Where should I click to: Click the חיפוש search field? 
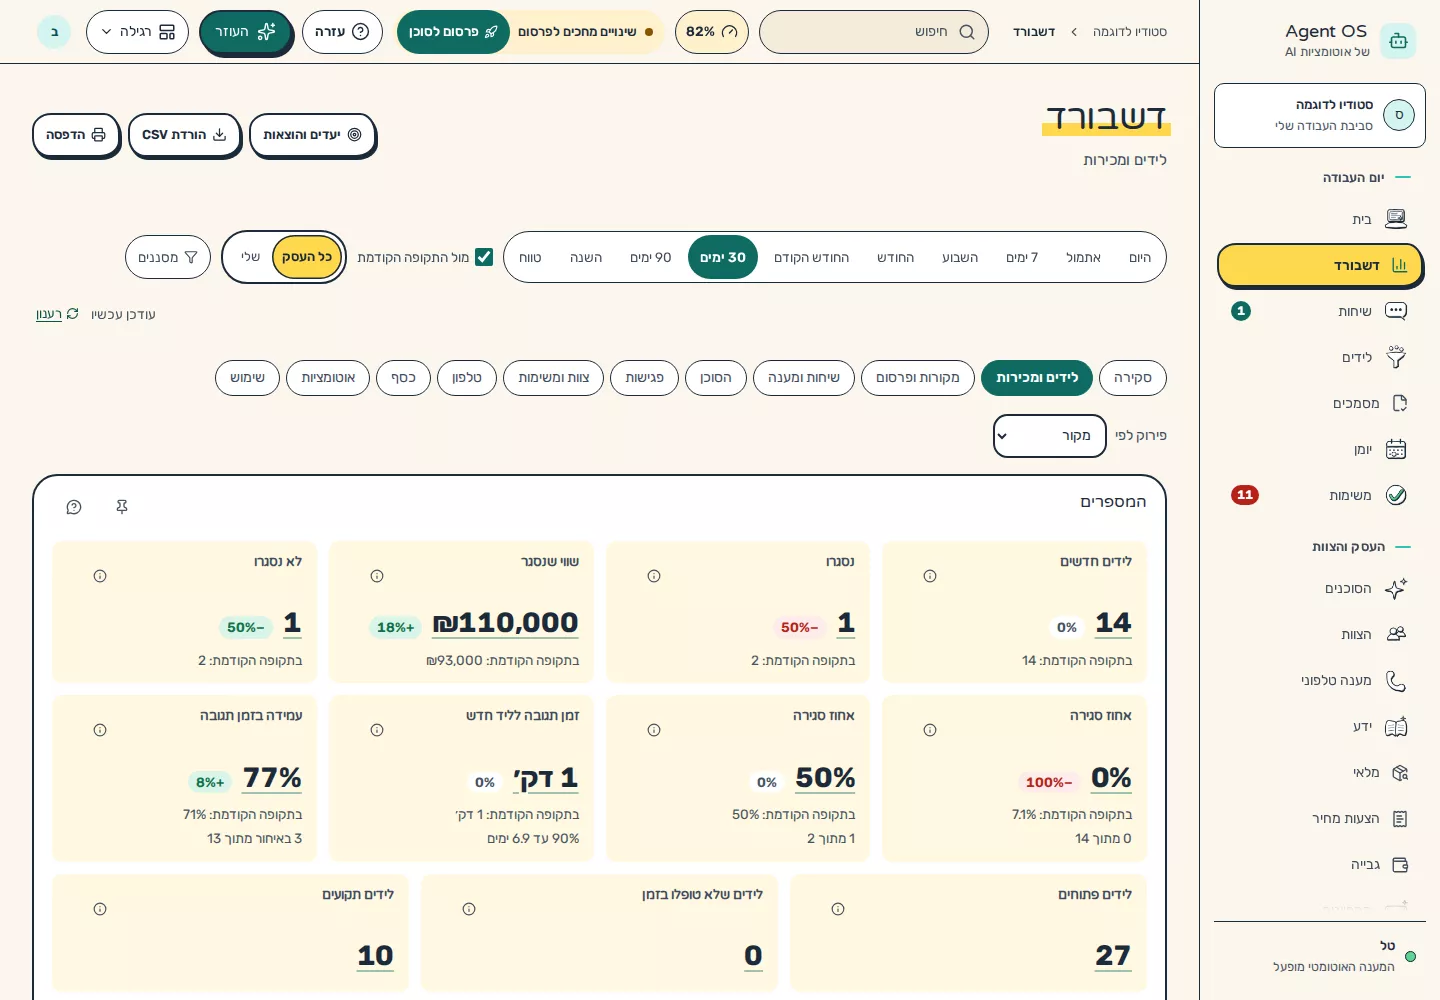[x=873, y=32]
